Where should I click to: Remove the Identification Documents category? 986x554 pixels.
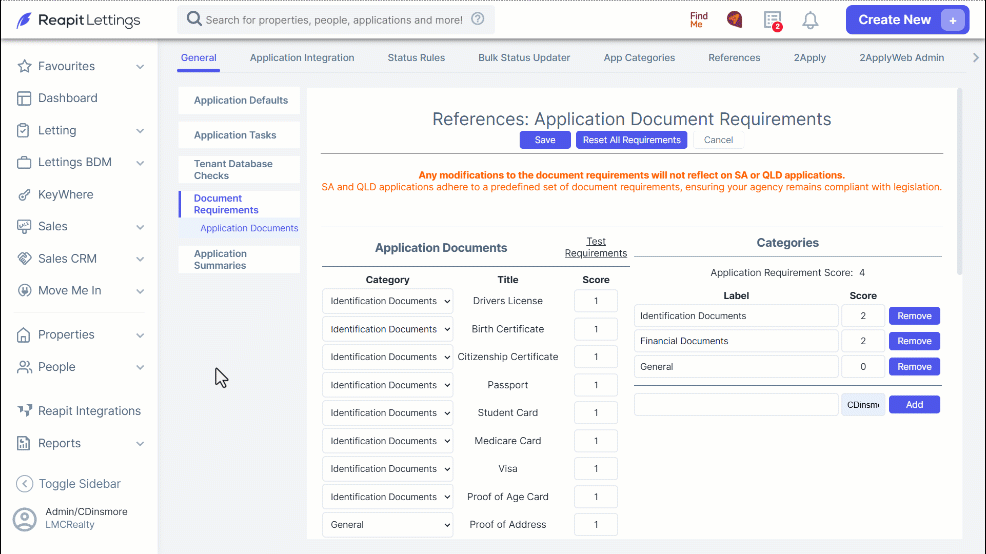[914, 316]
